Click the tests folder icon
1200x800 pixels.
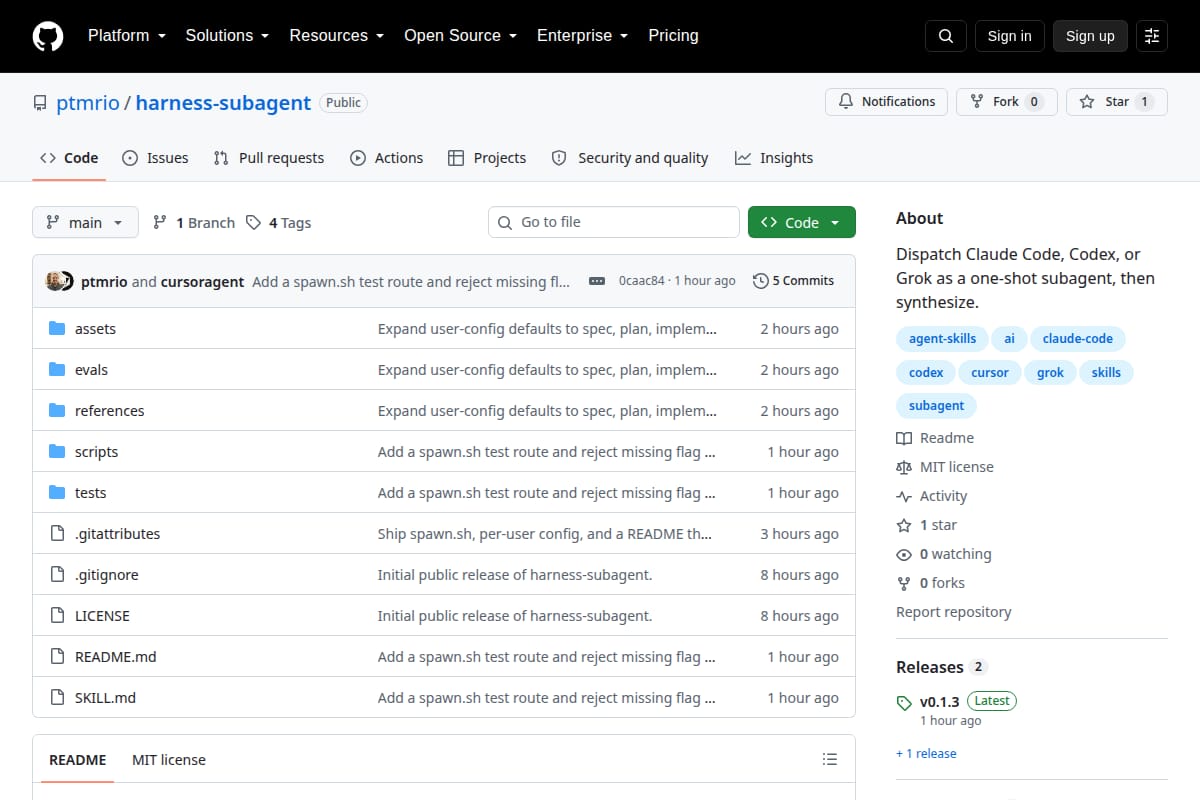point(57,493)
